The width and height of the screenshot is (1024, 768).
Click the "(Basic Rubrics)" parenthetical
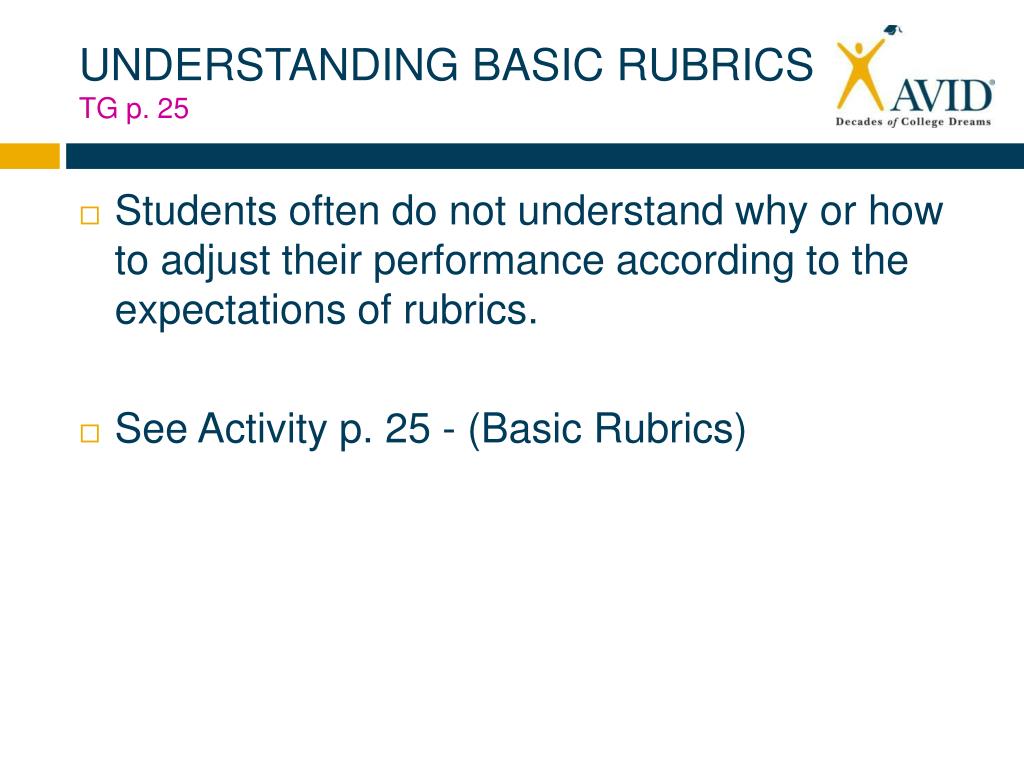click(x=607, y=430)
